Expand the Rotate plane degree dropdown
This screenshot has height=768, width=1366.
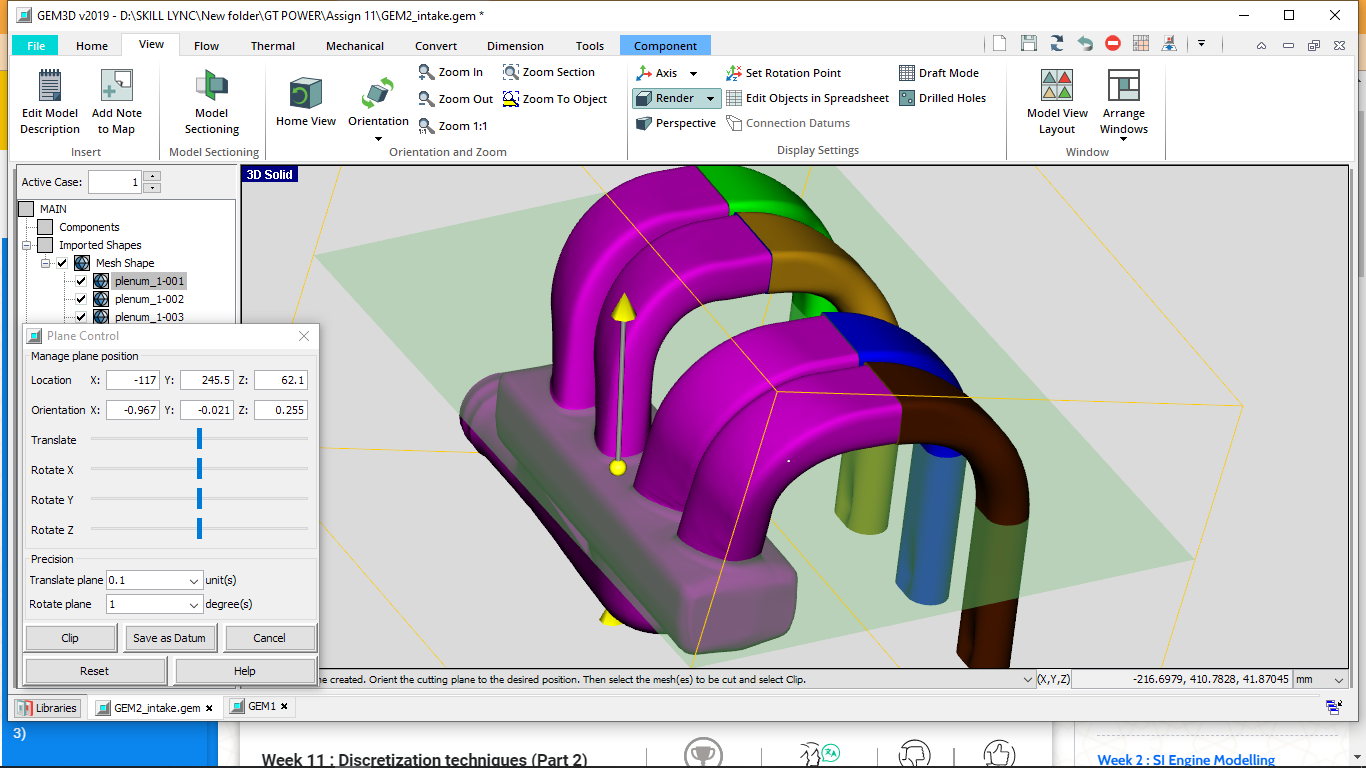tap(194, 604)
